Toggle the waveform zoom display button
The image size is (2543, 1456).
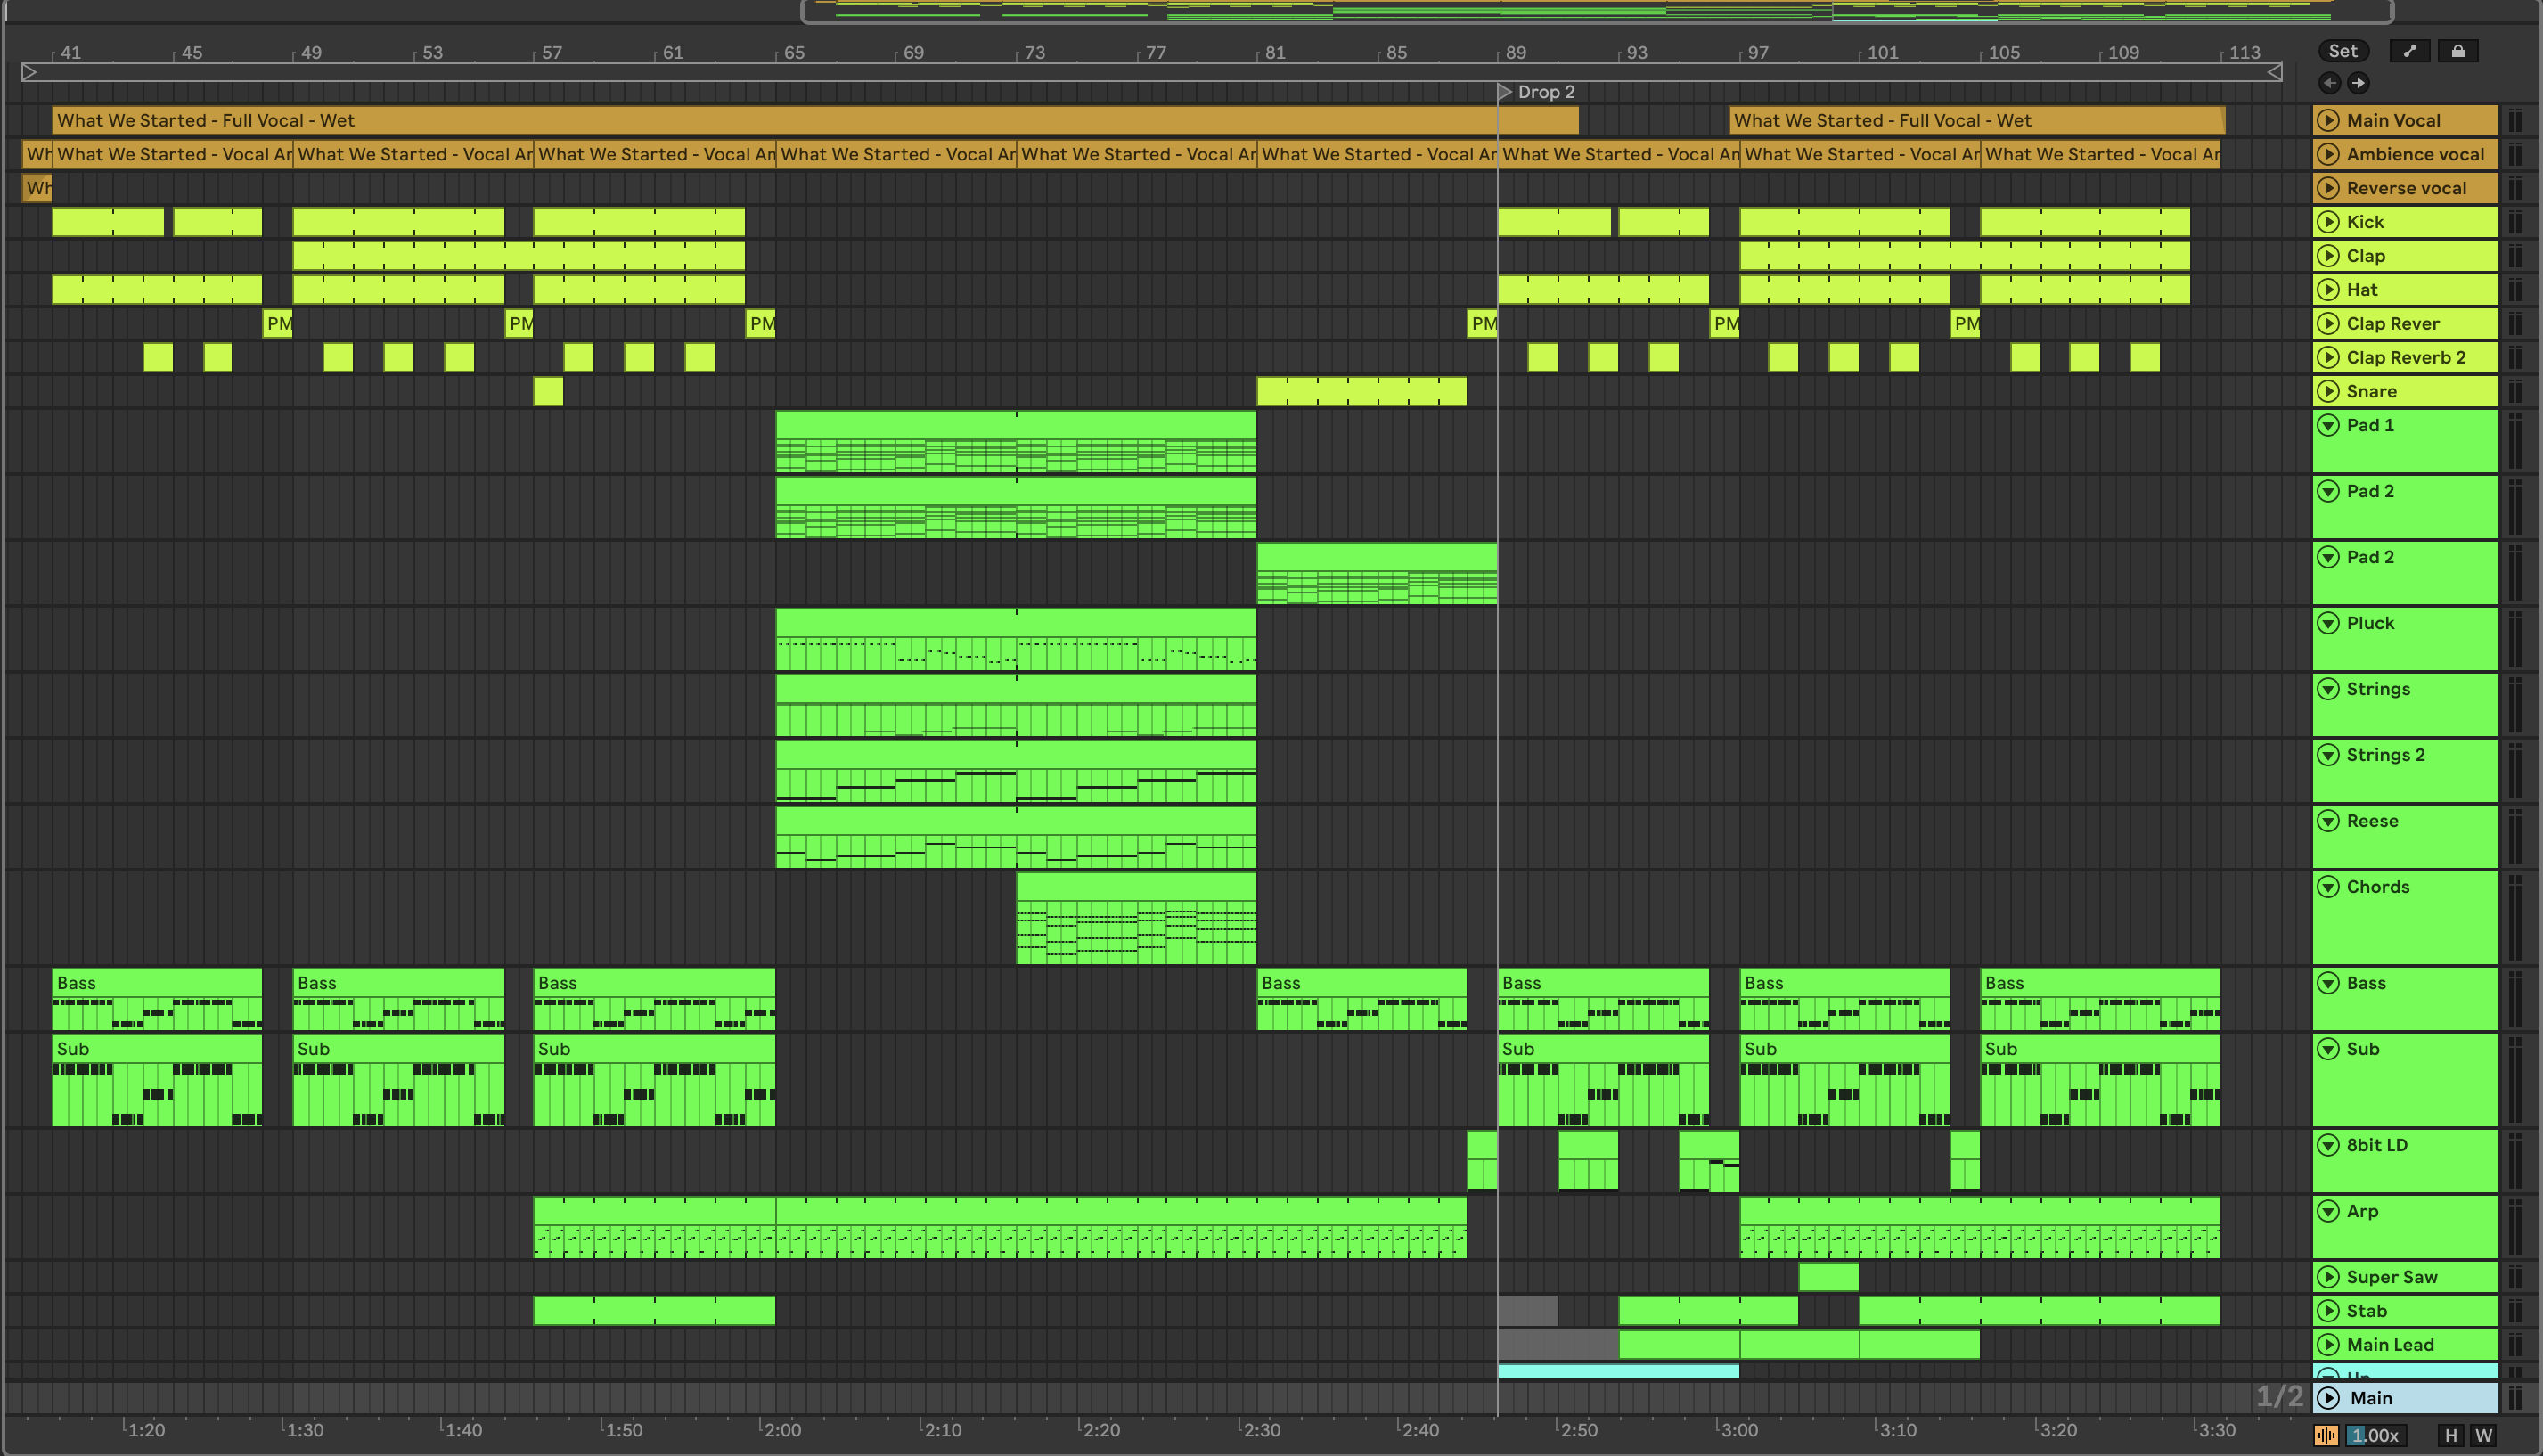pos(2326,1436)
